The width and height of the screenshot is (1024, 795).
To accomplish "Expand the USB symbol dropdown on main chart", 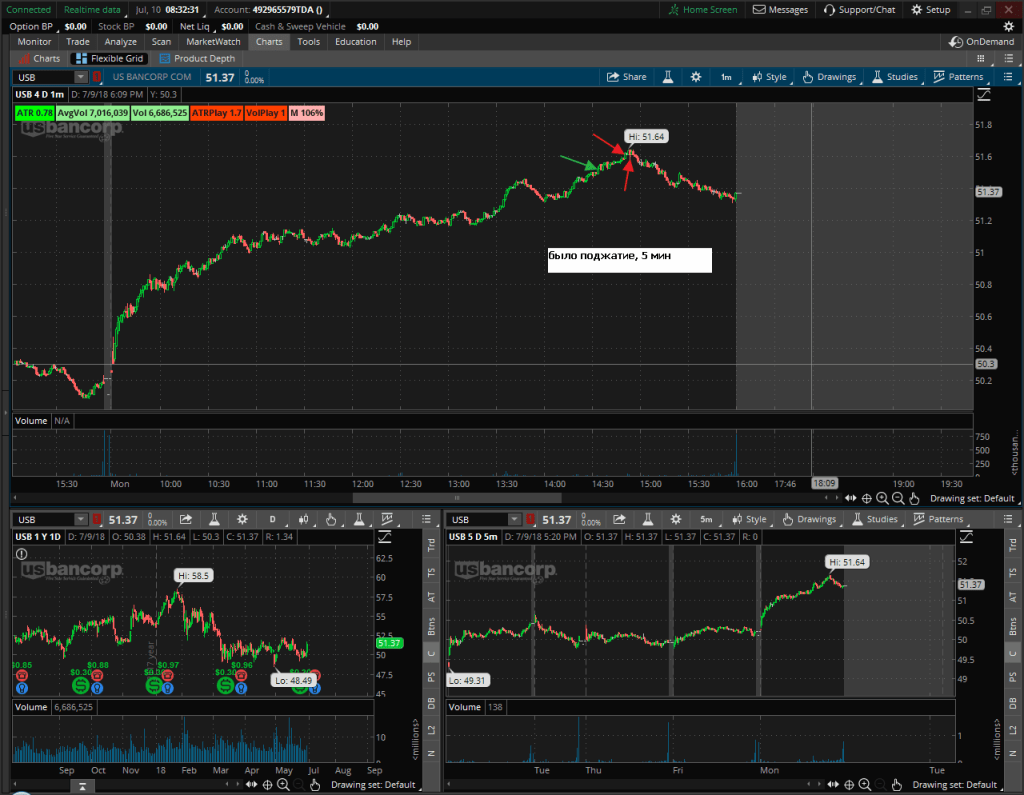I will (80, 77).
